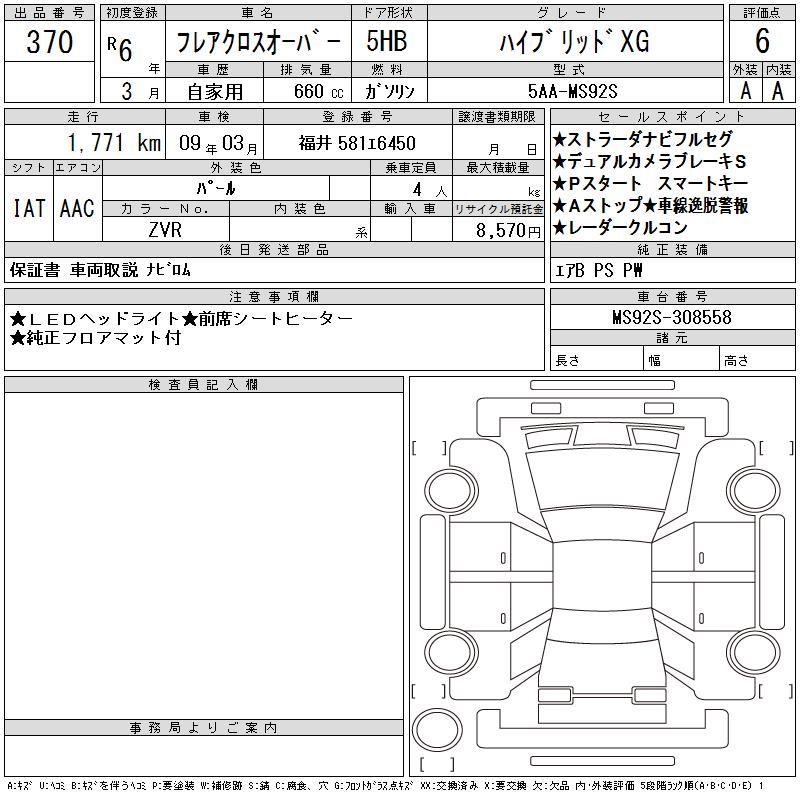Click the 長さ dimension cell

coord(597,358)
